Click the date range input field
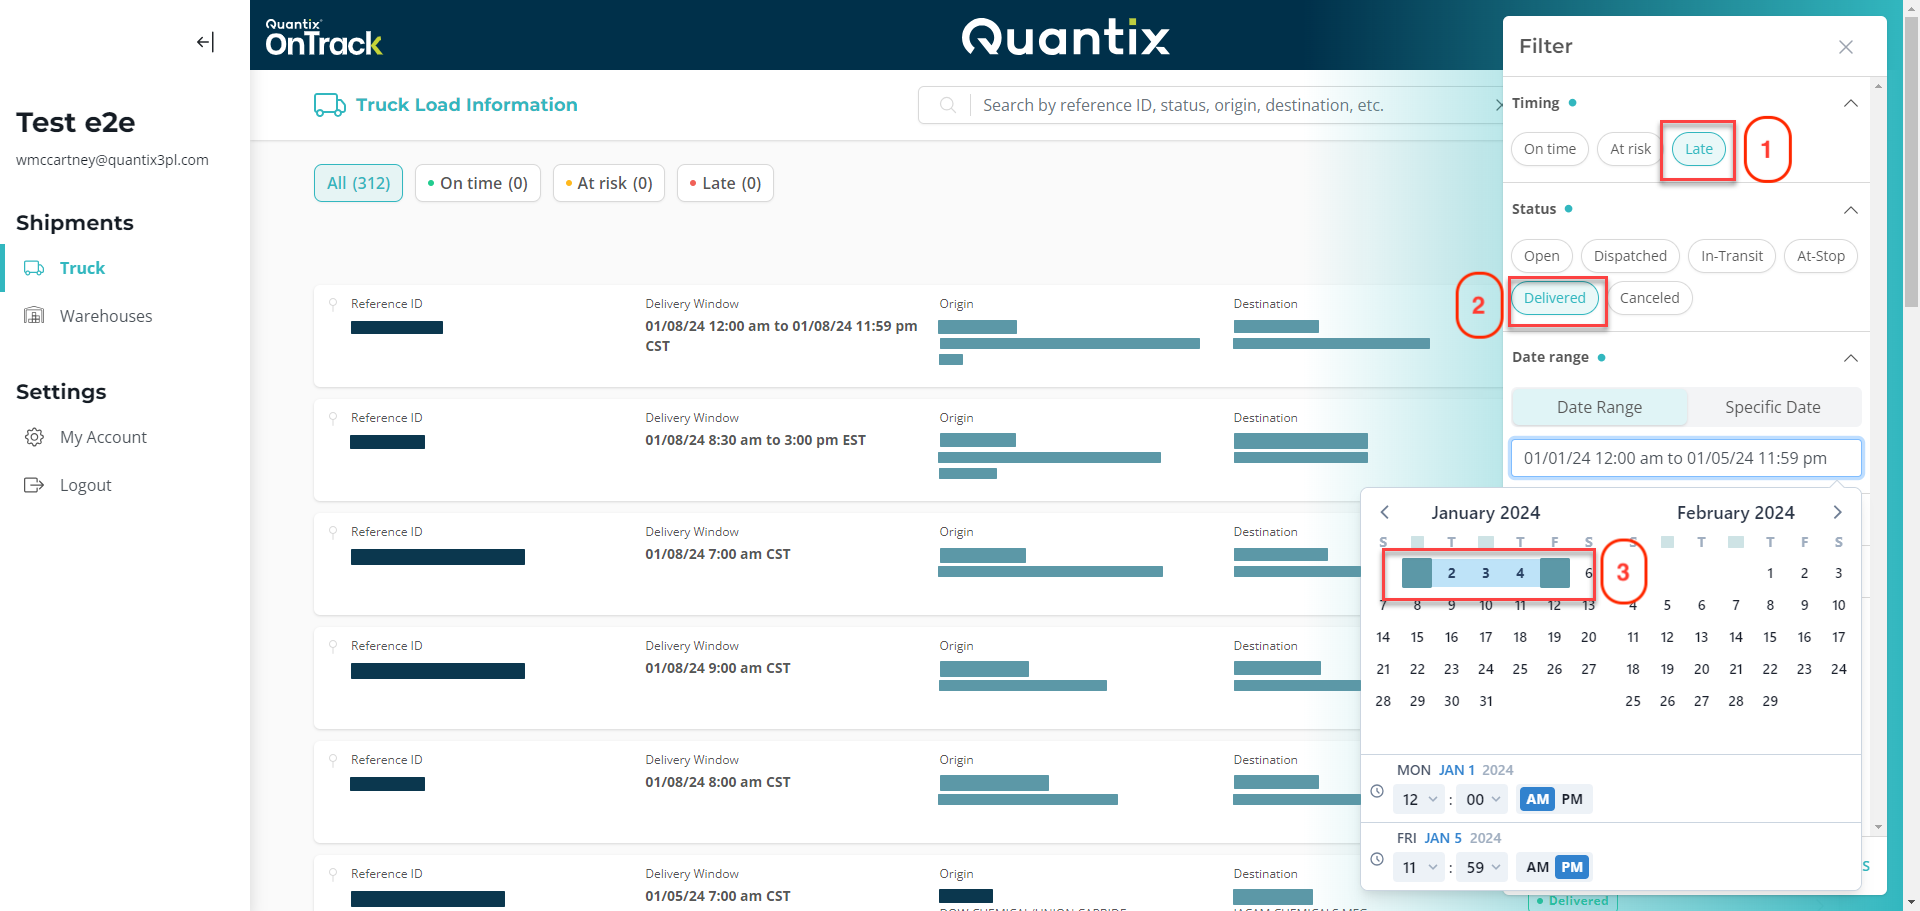The width and height of the screenshot is (1920, 911). [x=1685, y=458]
